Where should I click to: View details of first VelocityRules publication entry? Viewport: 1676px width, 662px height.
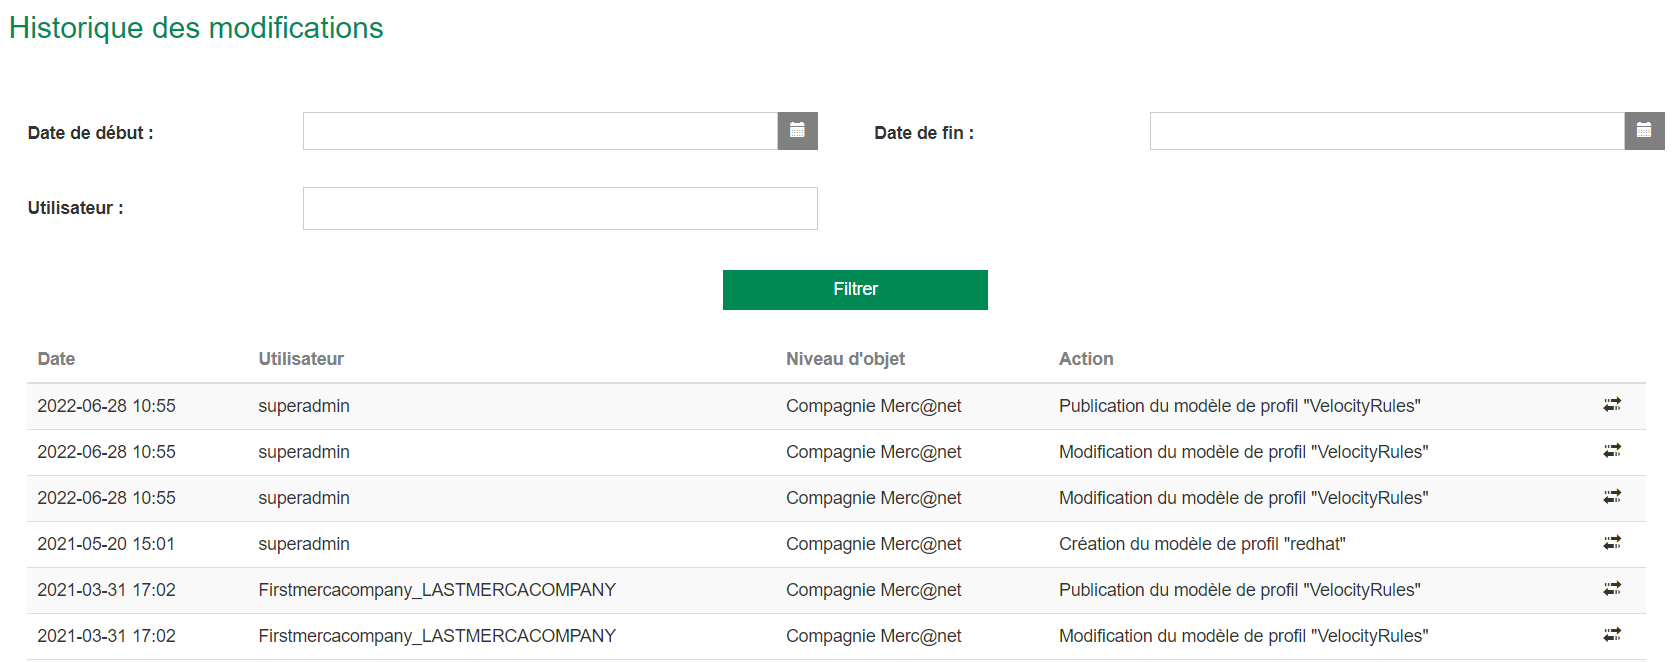click(x=1611, y=405)
